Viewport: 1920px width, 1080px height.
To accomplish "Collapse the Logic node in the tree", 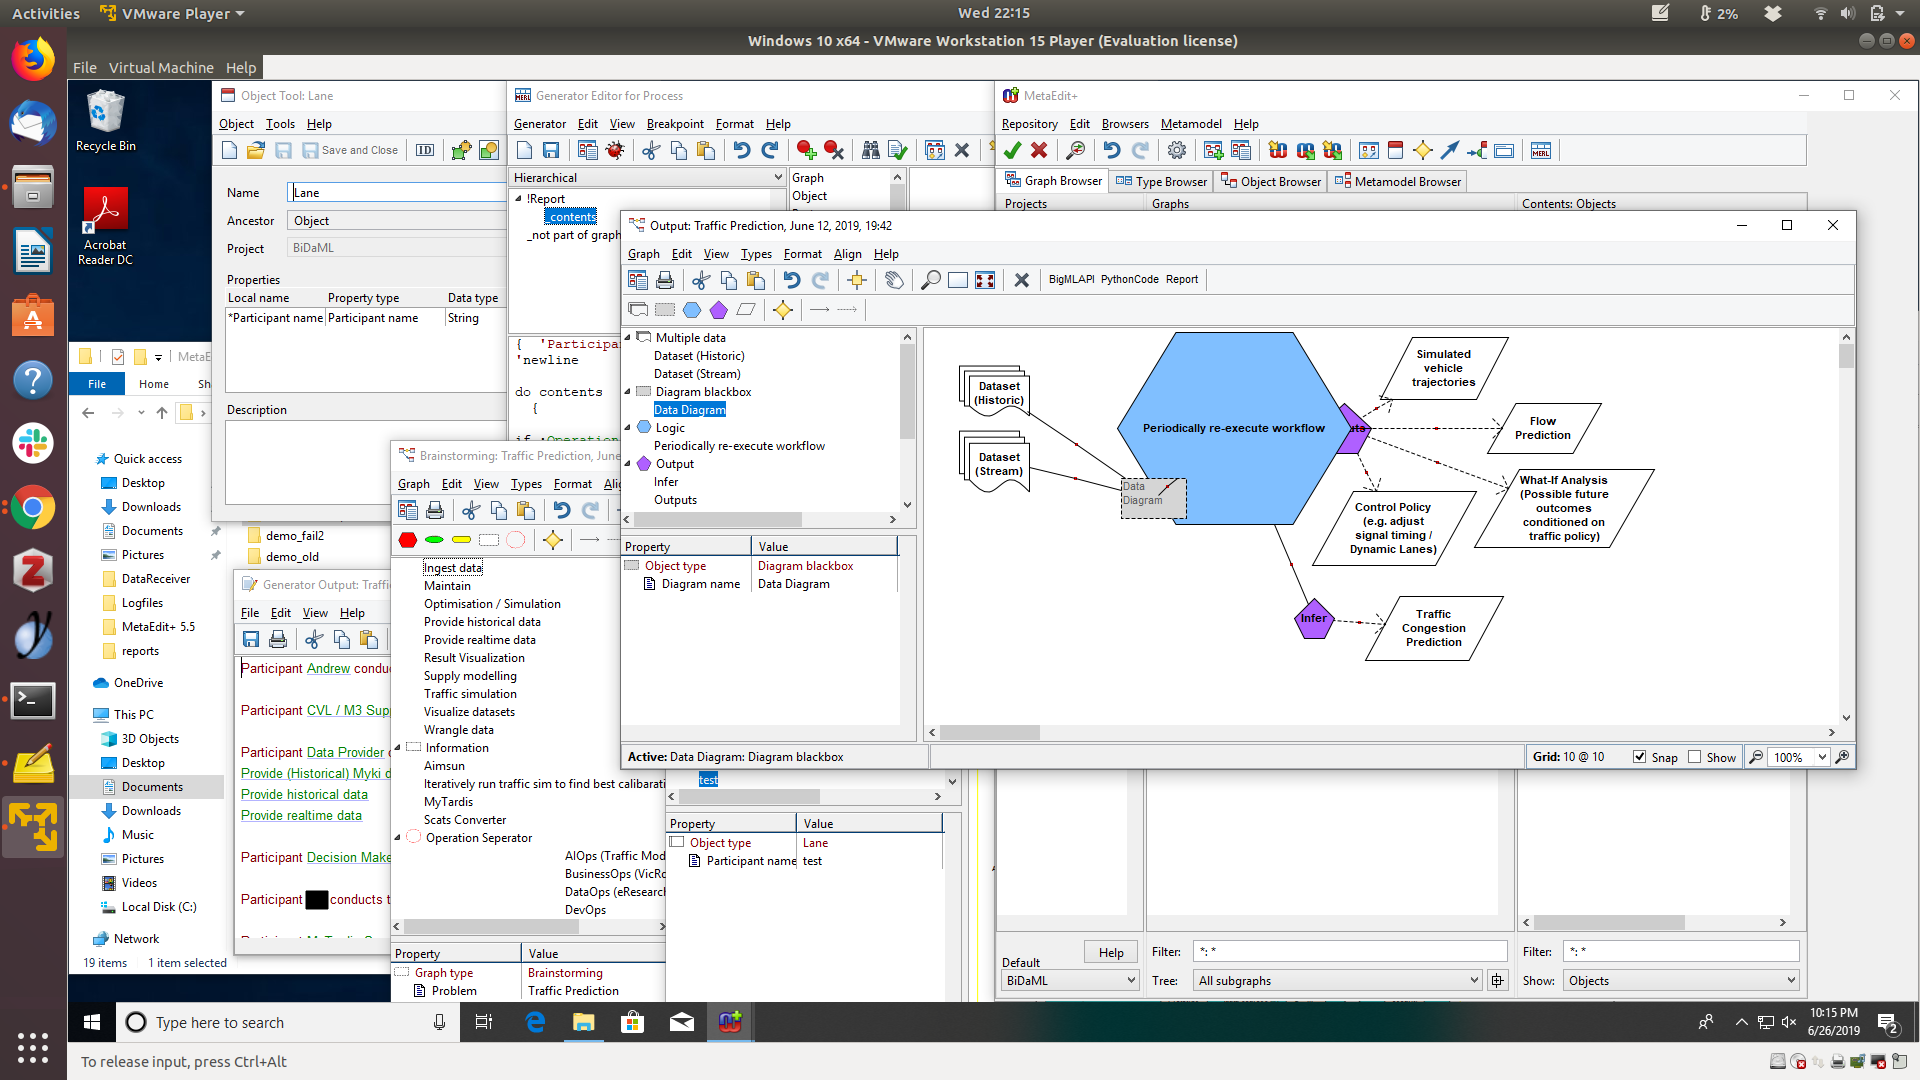I will pyautogui.click(x=628, y=428).
